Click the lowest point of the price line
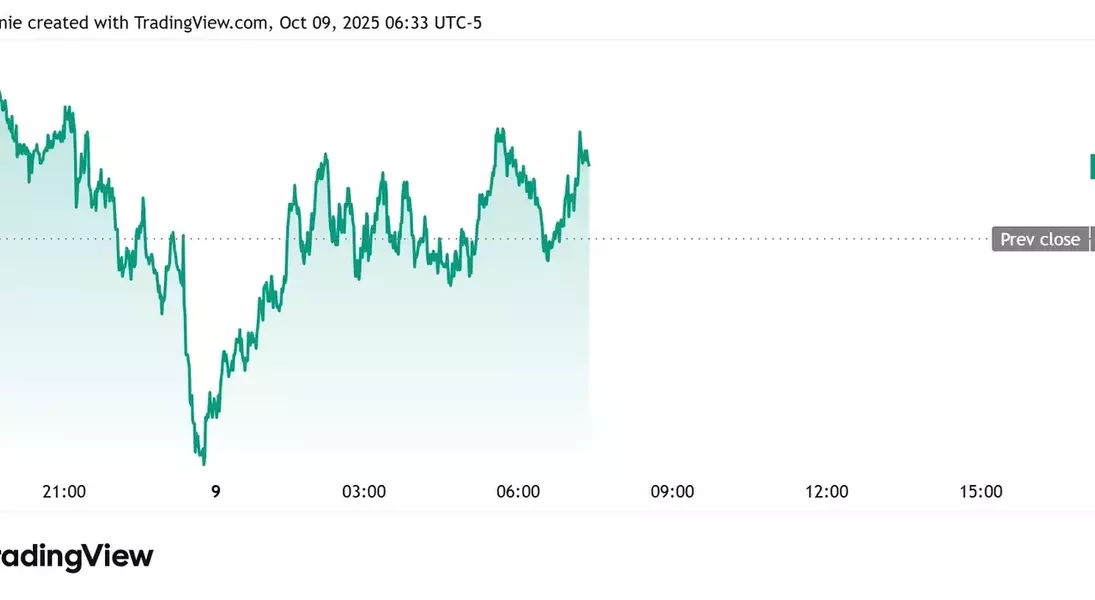The height and width of the screenshot is (600, 1095). pos(204,463)
